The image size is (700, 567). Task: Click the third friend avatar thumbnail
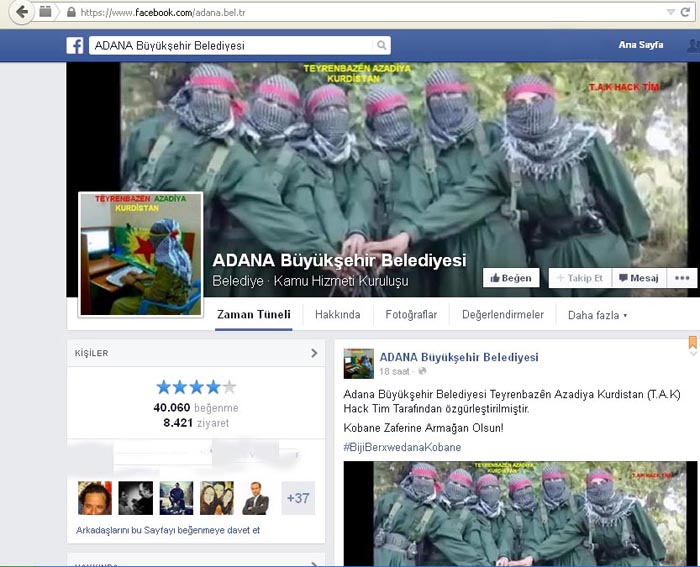[x=176, y=498]
